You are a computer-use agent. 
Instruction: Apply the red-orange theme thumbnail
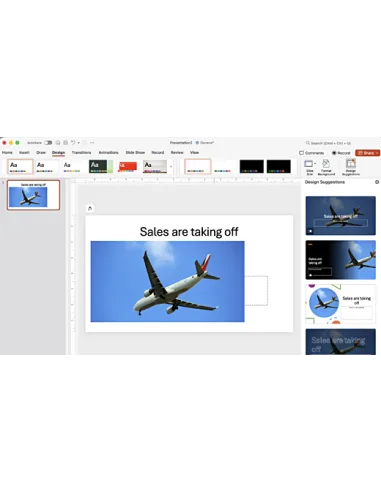click(x=128, y=166)
